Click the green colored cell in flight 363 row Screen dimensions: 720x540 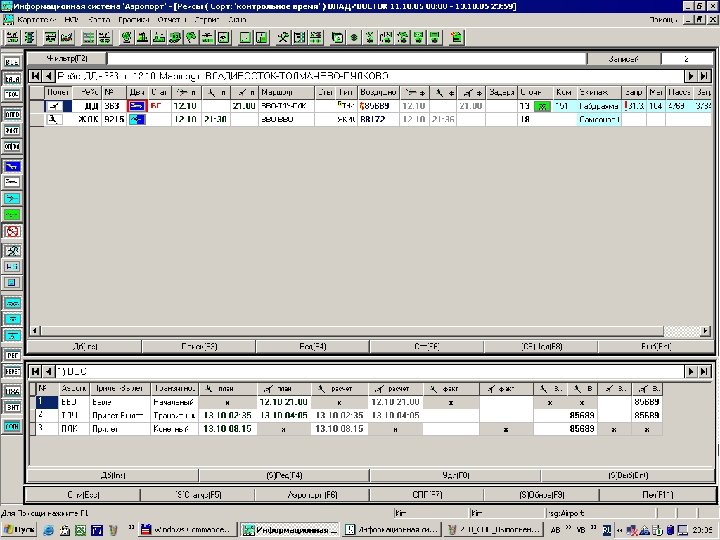coord(543,106)
